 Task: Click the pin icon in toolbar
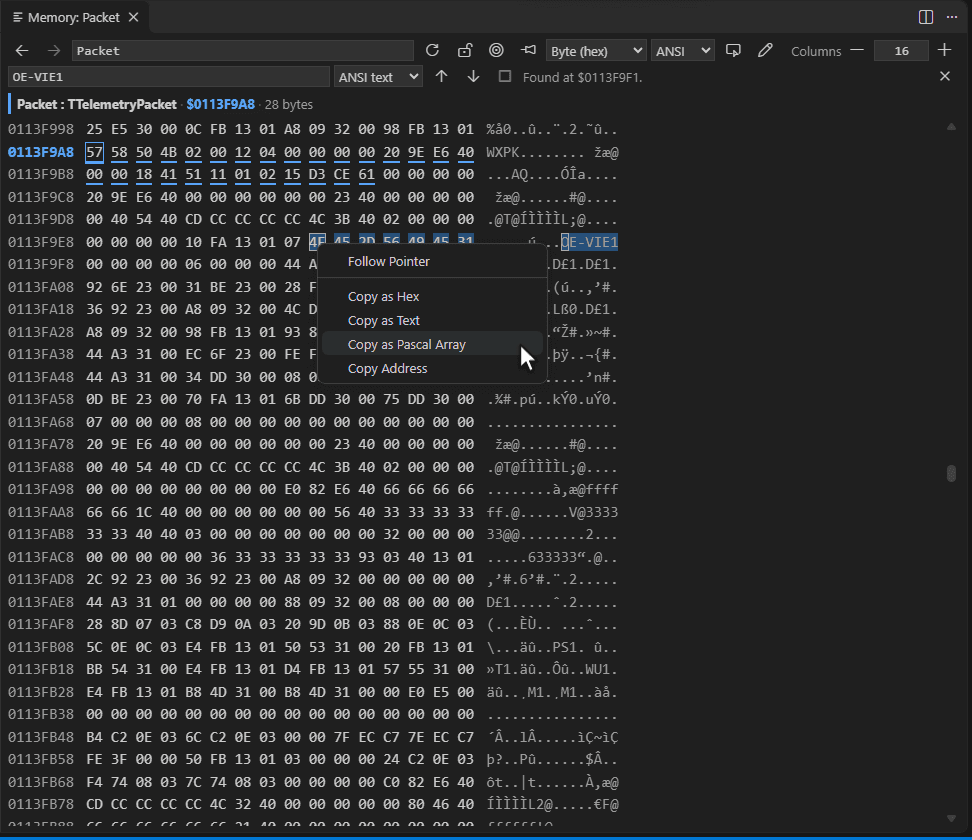coord(528,51)
